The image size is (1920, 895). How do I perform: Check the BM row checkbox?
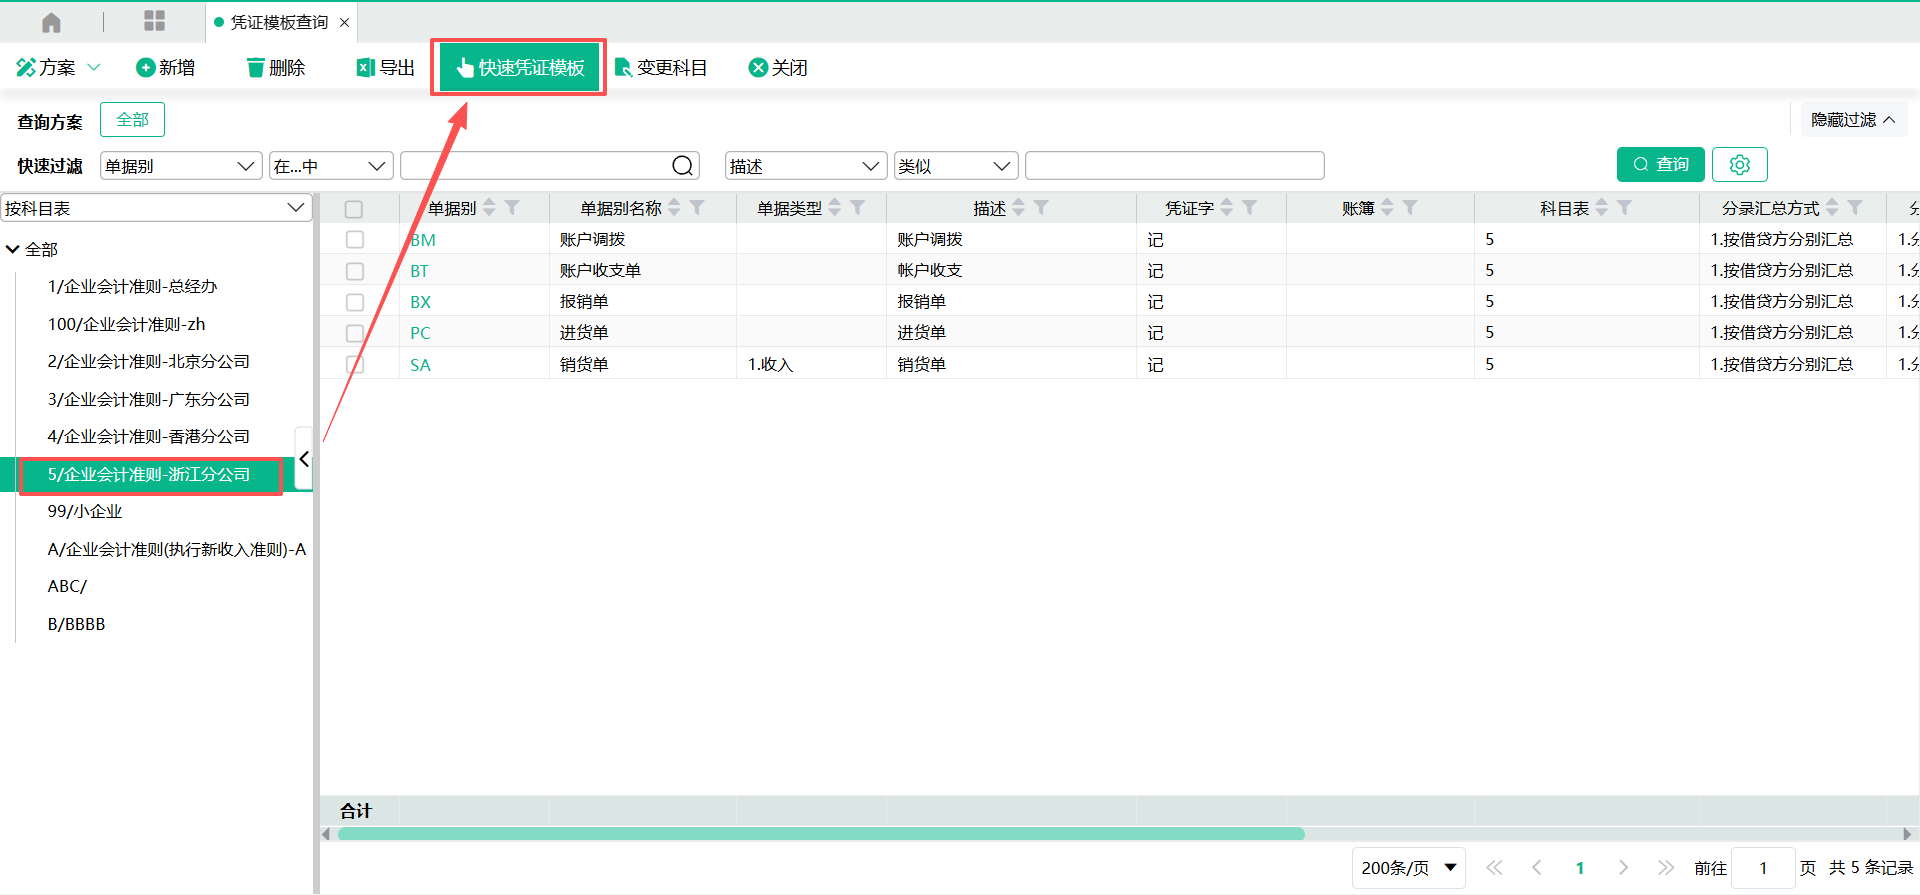point(355,240)
